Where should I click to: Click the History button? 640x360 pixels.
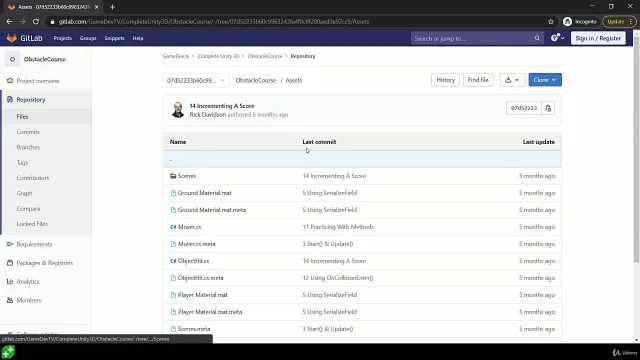click(445, 80)
